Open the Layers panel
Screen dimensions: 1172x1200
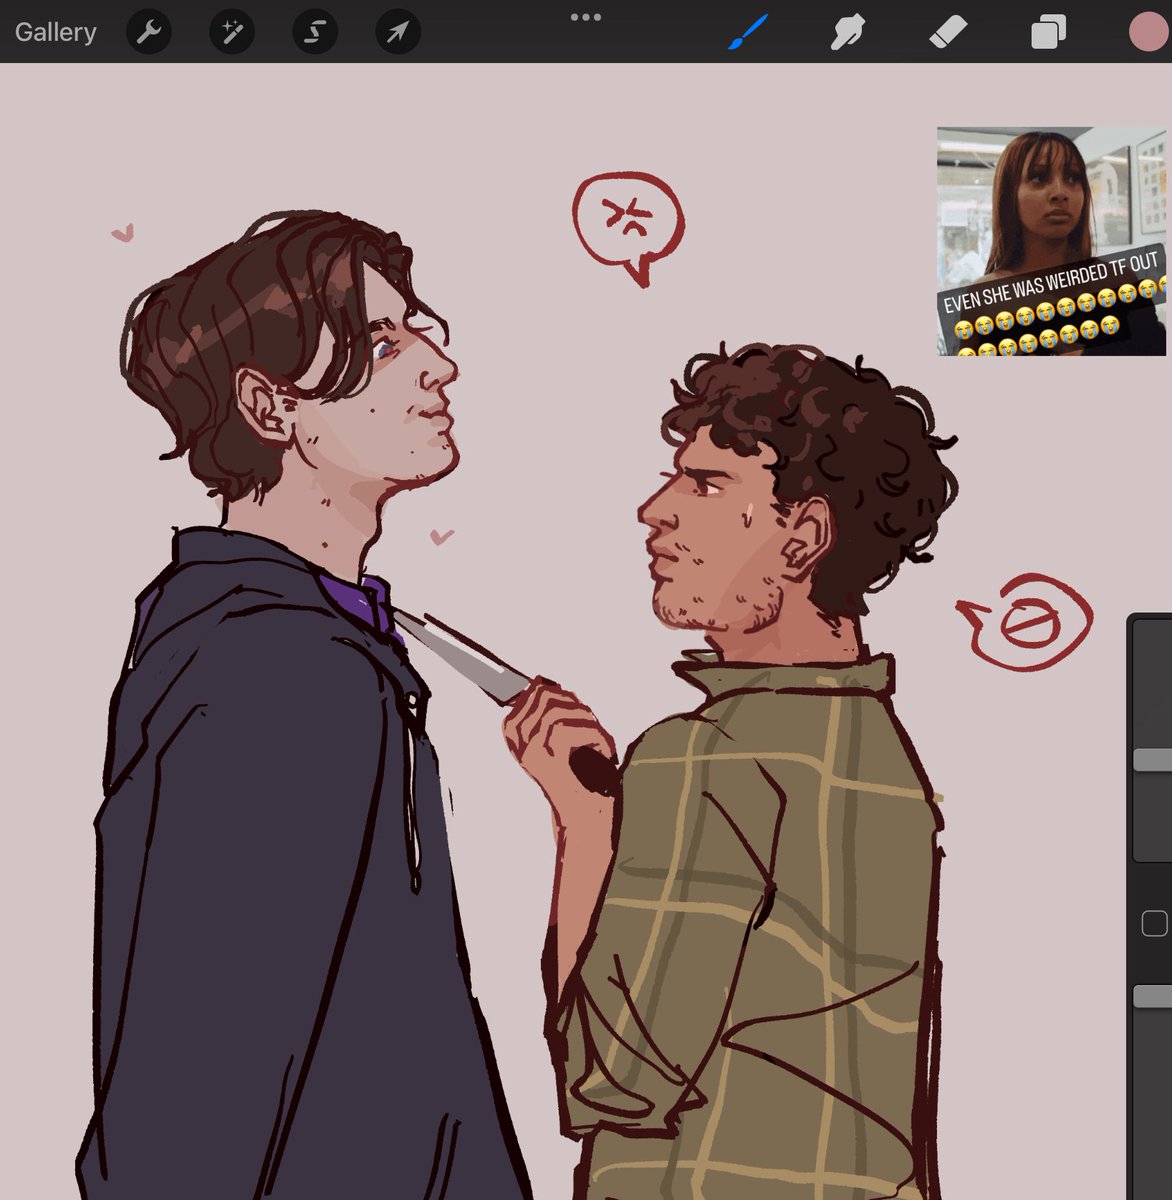coord(1048,33)
